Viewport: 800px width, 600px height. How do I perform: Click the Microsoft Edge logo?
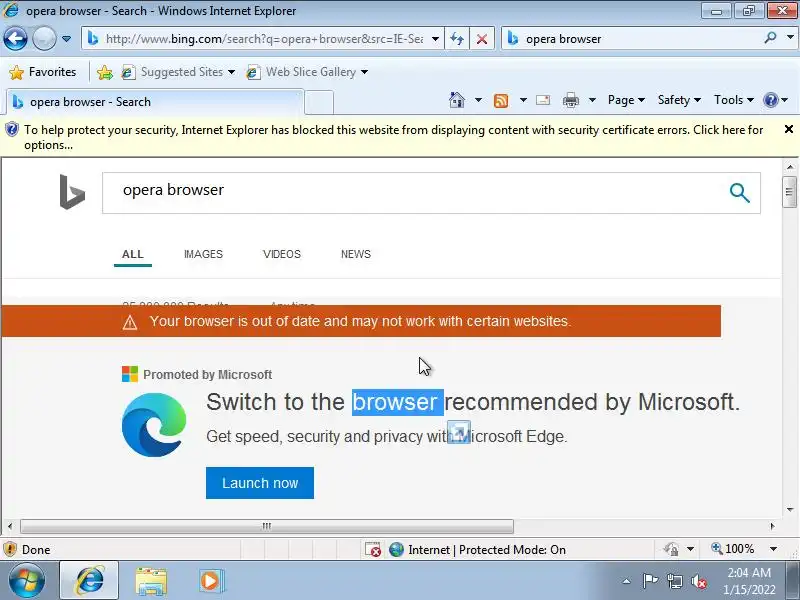[154, 424]
